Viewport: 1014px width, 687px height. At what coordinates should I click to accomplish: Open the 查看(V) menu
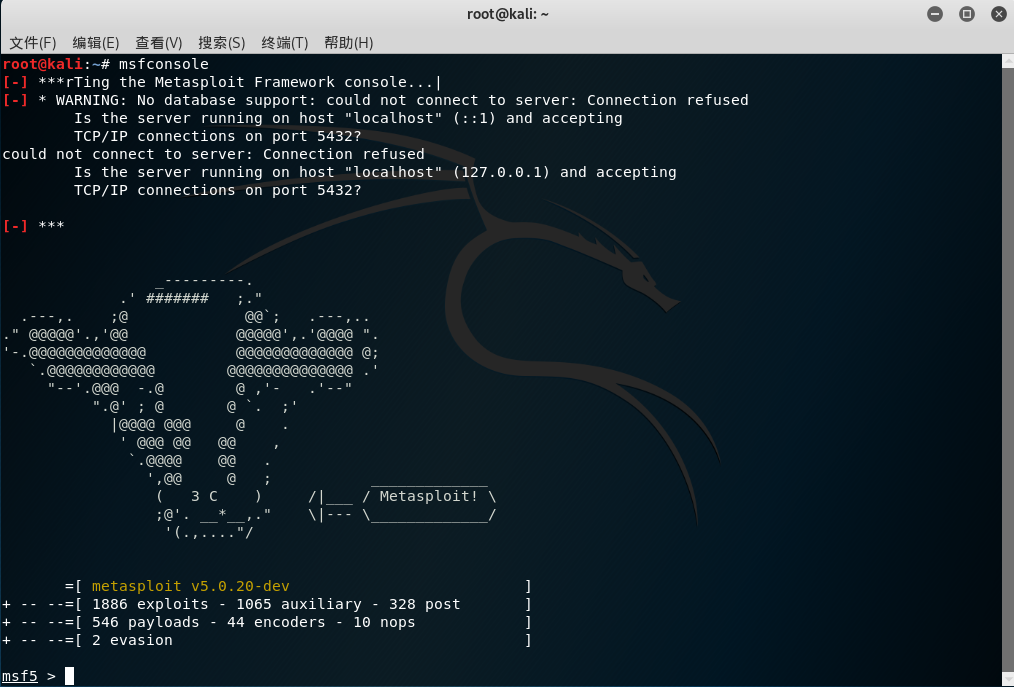[x=158, y=43]
